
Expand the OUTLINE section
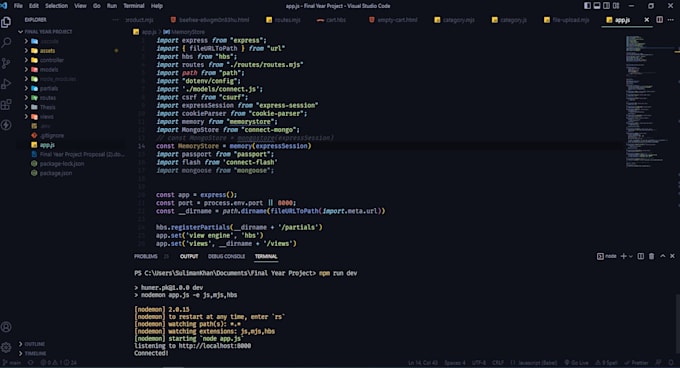[x=32, y=344]
